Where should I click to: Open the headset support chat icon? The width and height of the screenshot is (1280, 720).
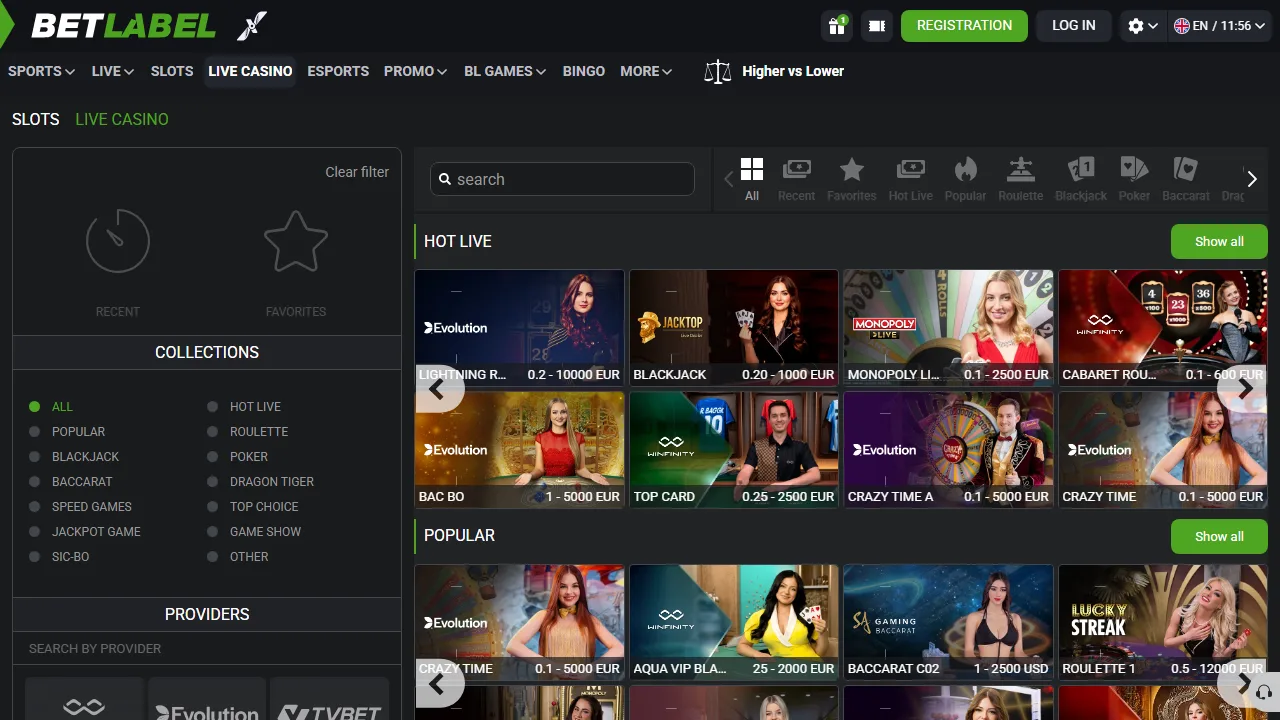pyautogui.click(x=1263, y=691)
